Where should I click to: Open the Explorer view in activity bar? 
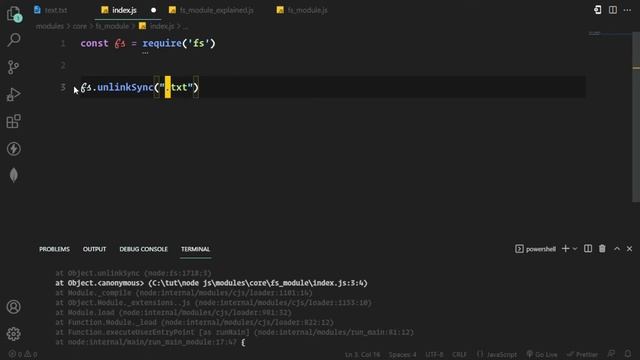tap(14, 13)
